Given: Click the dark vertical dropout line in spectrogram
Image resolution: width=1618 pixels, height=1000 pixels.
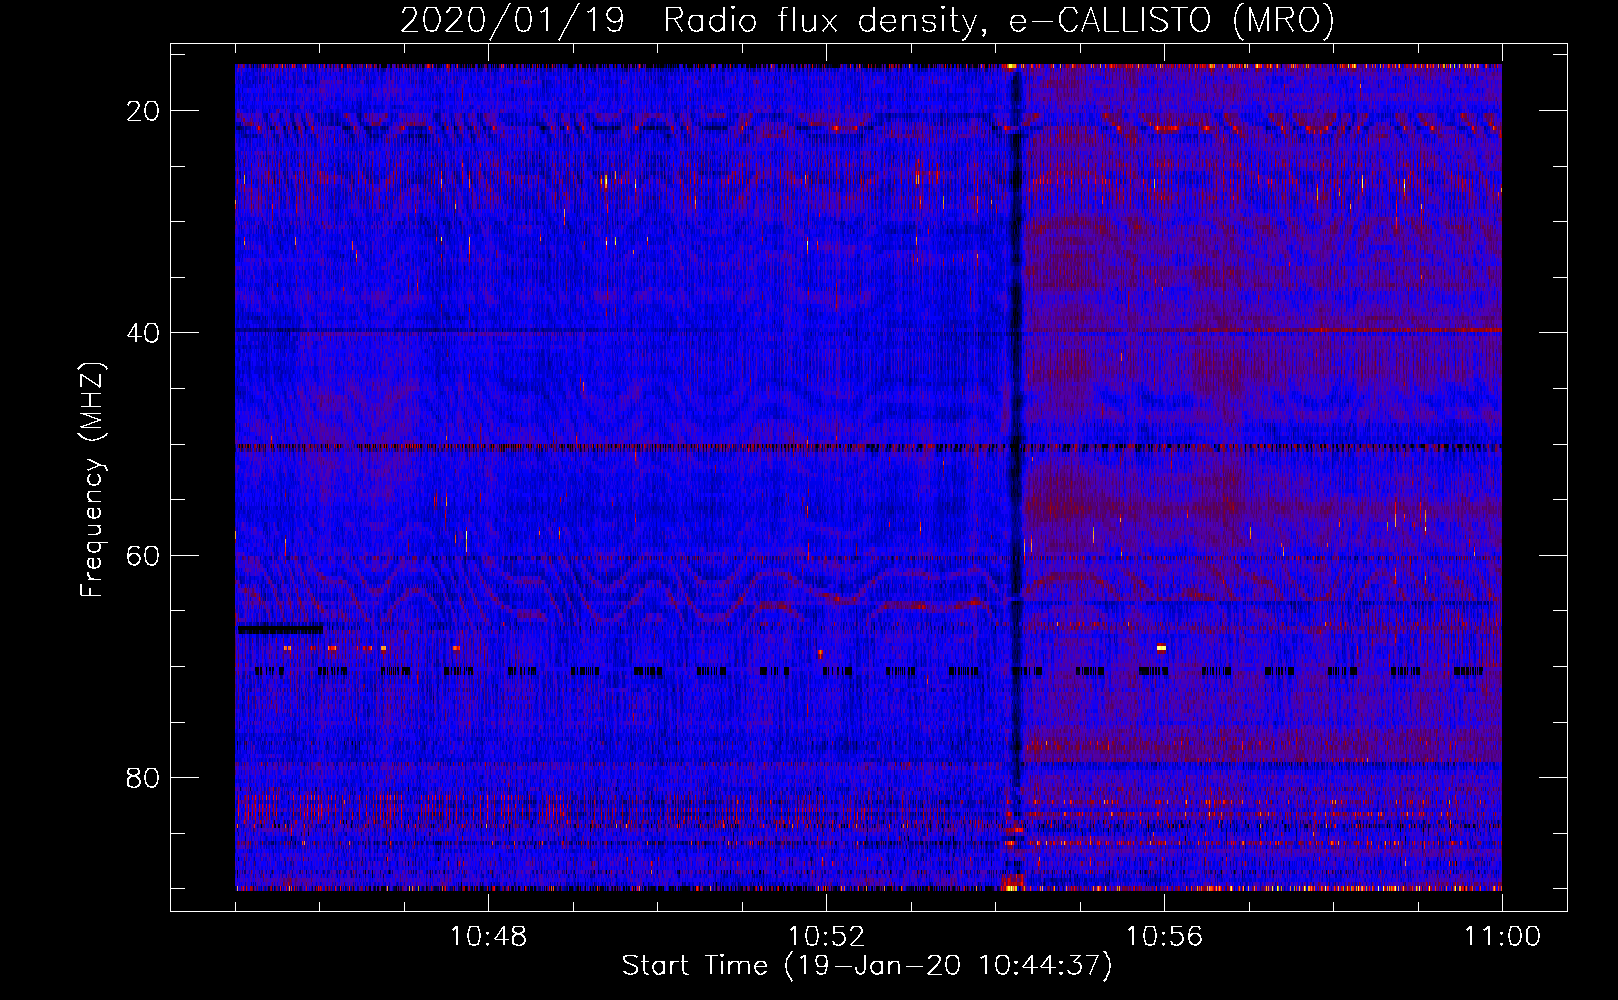Looking at the screenshot, I should [x=1017, y=430].
